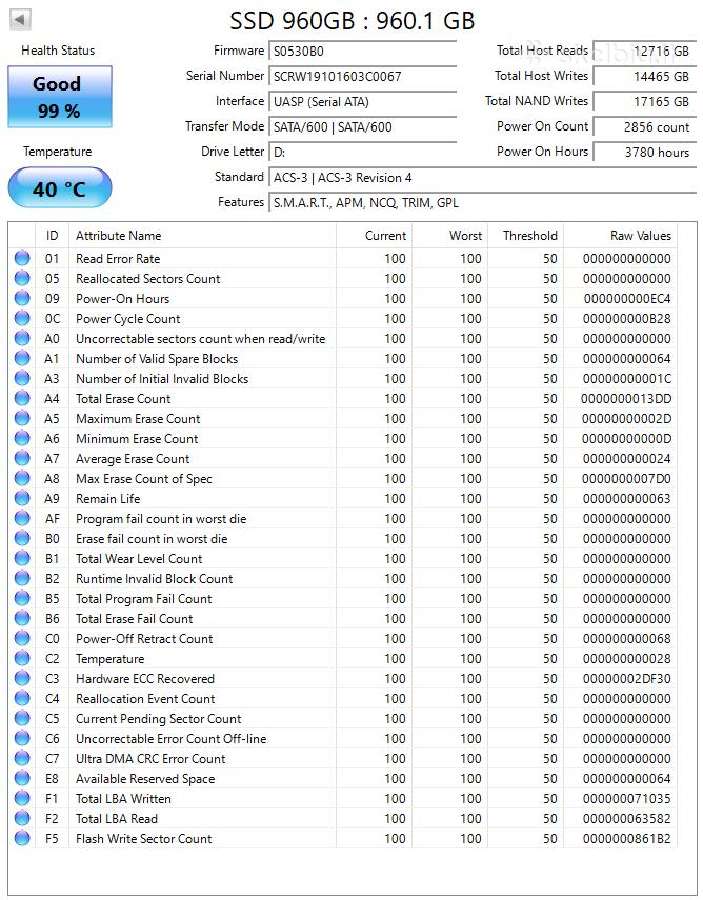This screenshot has width=703, height=900.
Task: Click Total NAND Writes value 17165 GB
Action: (x=644, y=102)
